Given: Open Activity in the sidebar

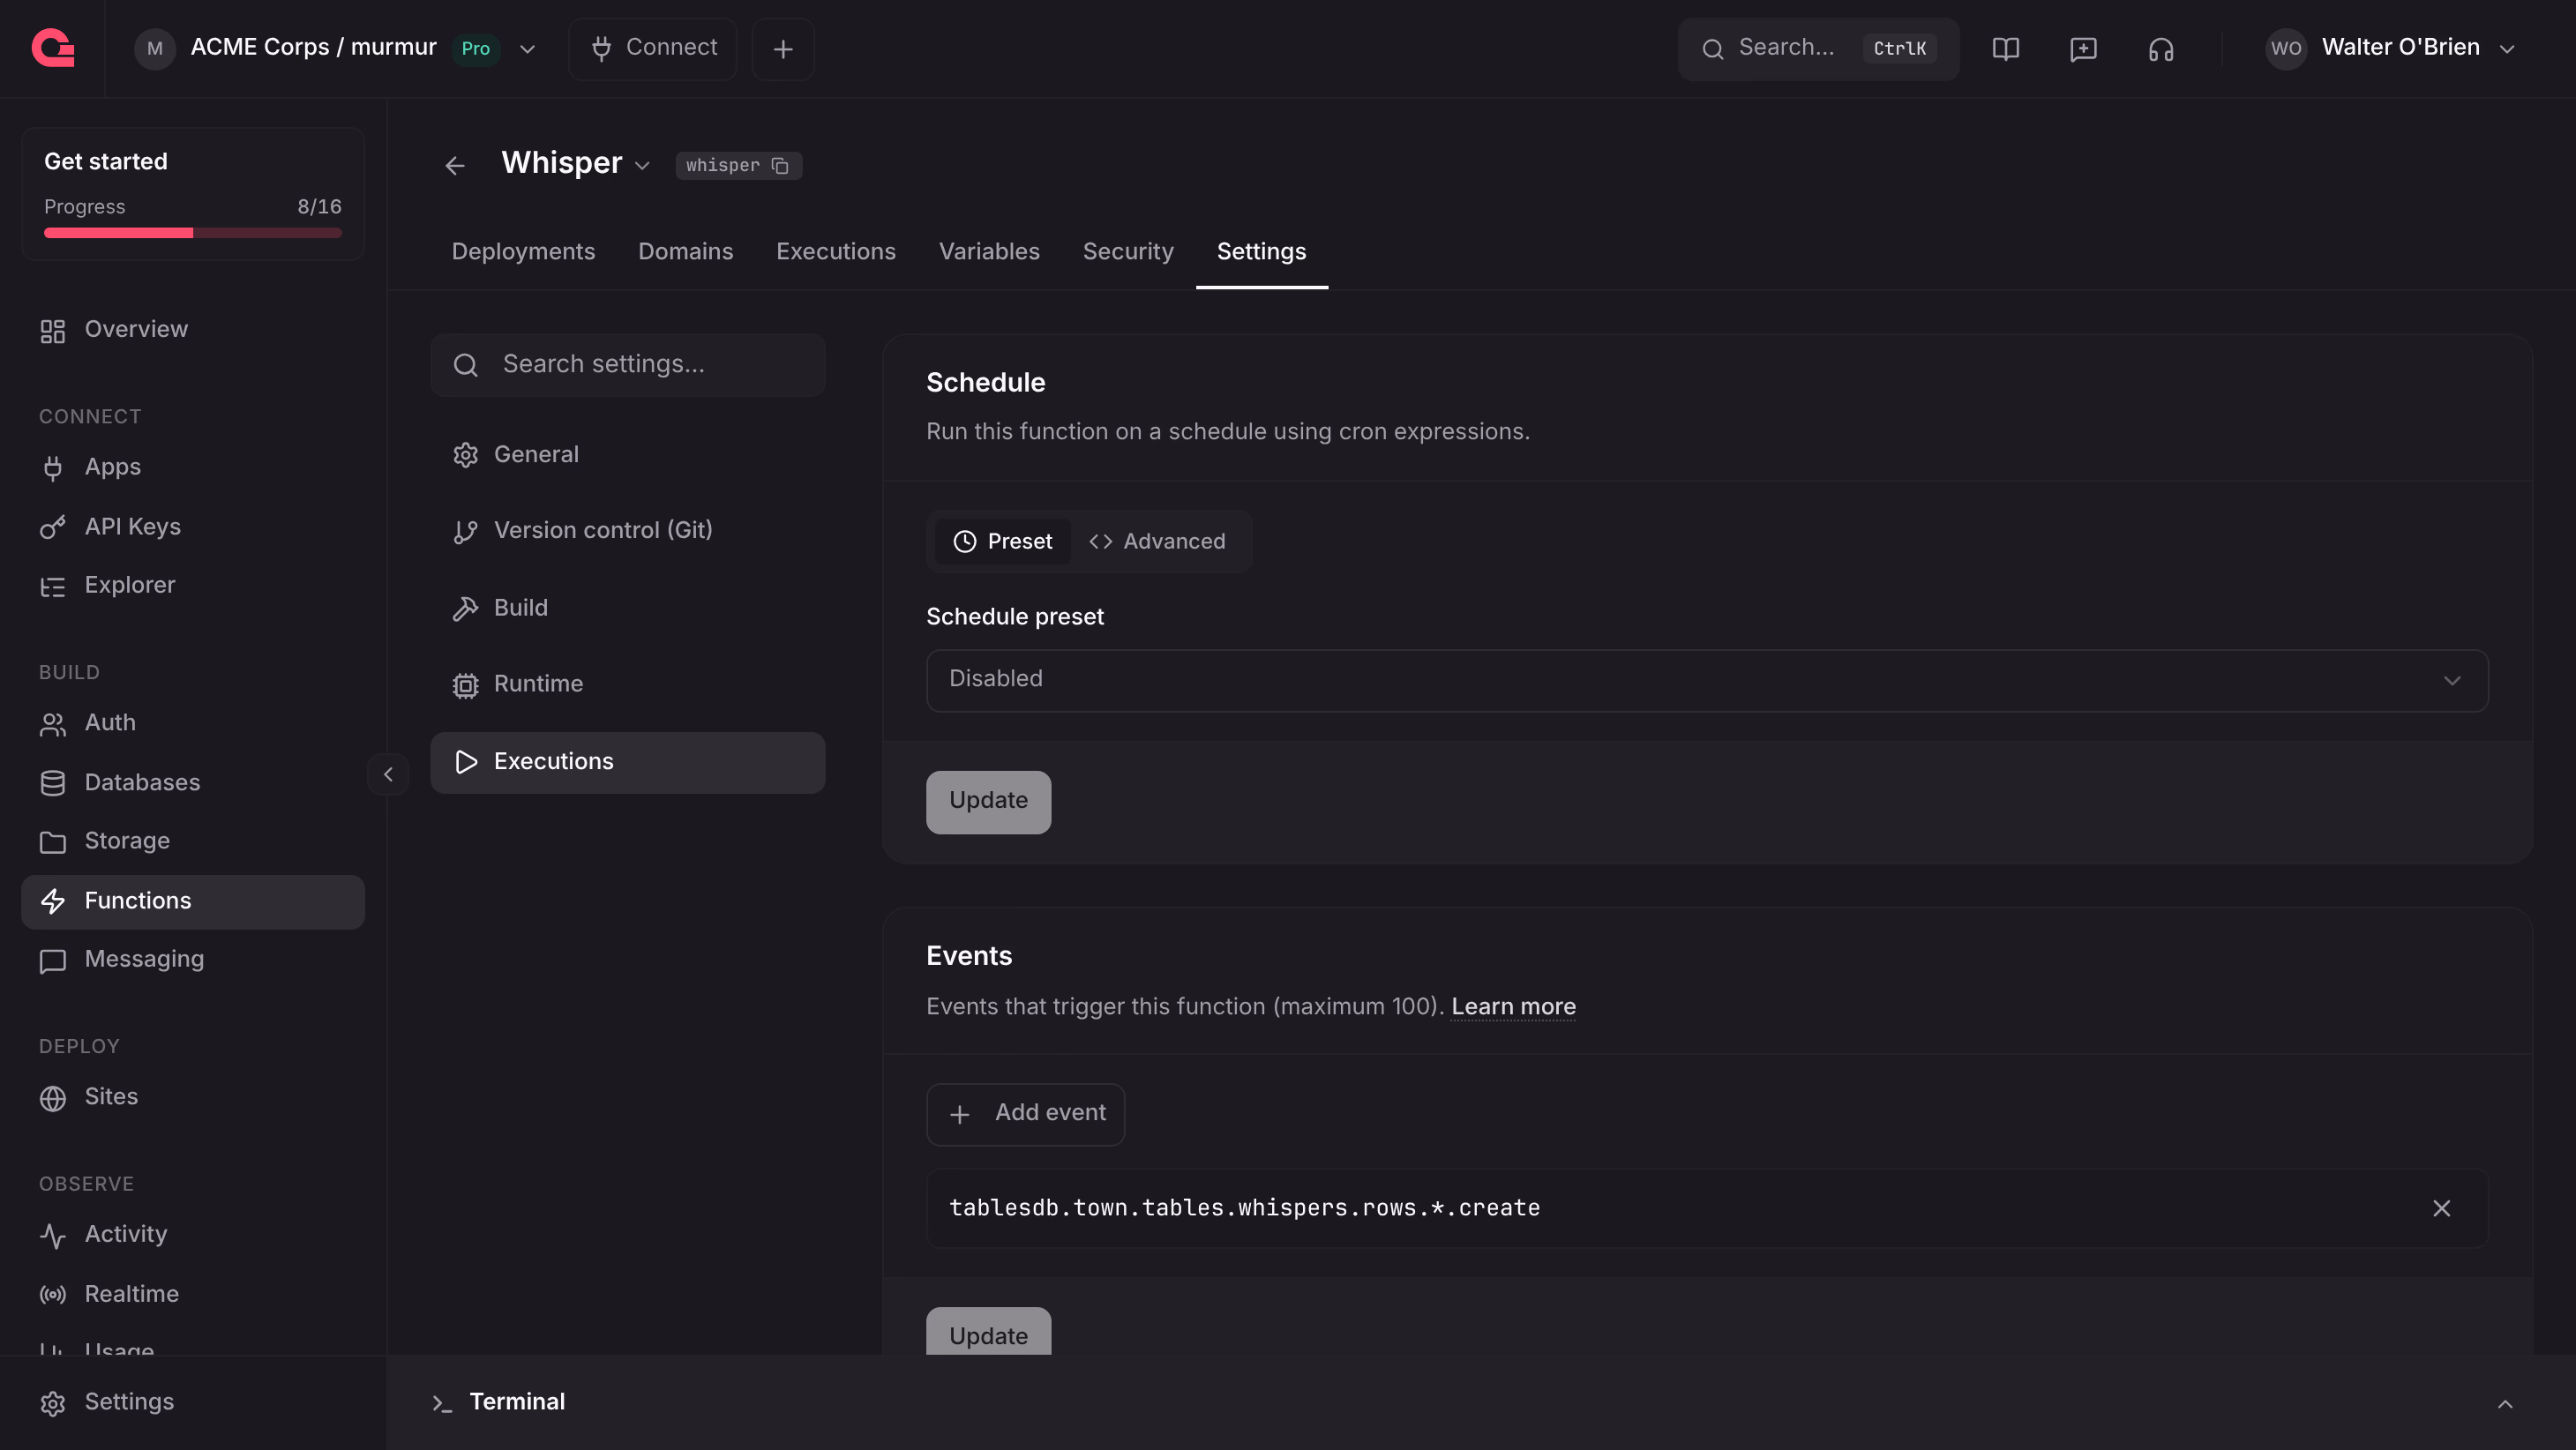Looking at the screenshot, I should (x=193, y=1235).
